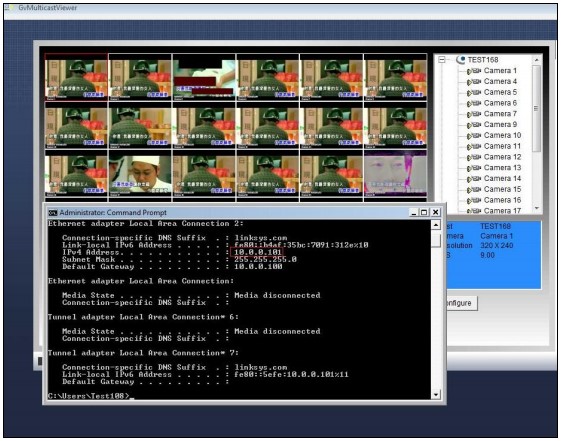Click Camera 1 value in info panel
This screenshot has width=562, height=441.
496,236
